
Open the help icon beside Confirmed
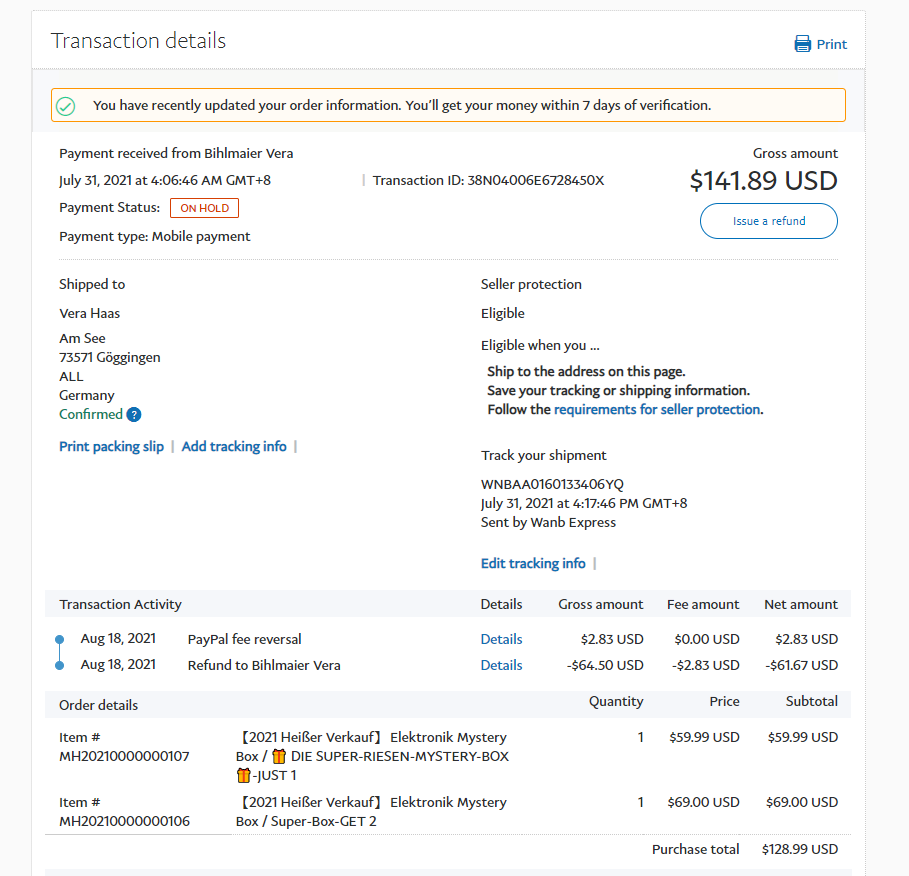[134, 415]
